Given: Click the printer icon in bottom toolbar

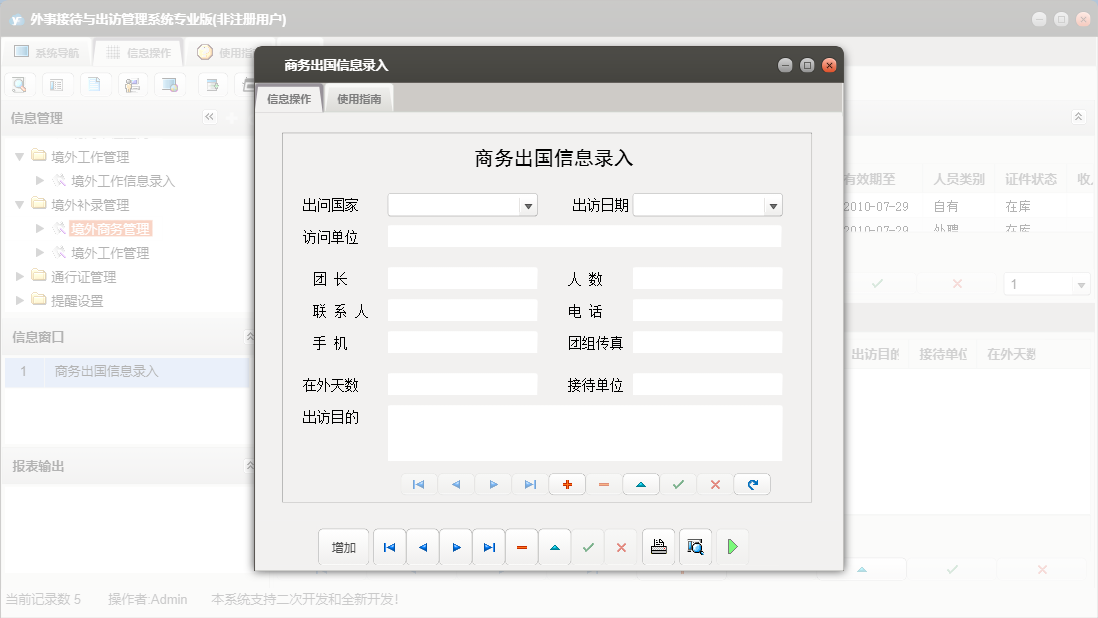Looking at the screenshot, I should click(x=658, y=547).
